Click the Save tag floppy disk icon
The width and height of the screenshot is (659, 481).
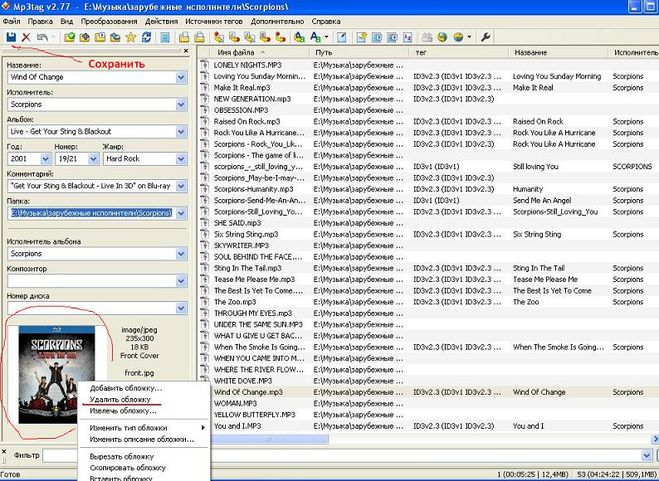(10, 37)
